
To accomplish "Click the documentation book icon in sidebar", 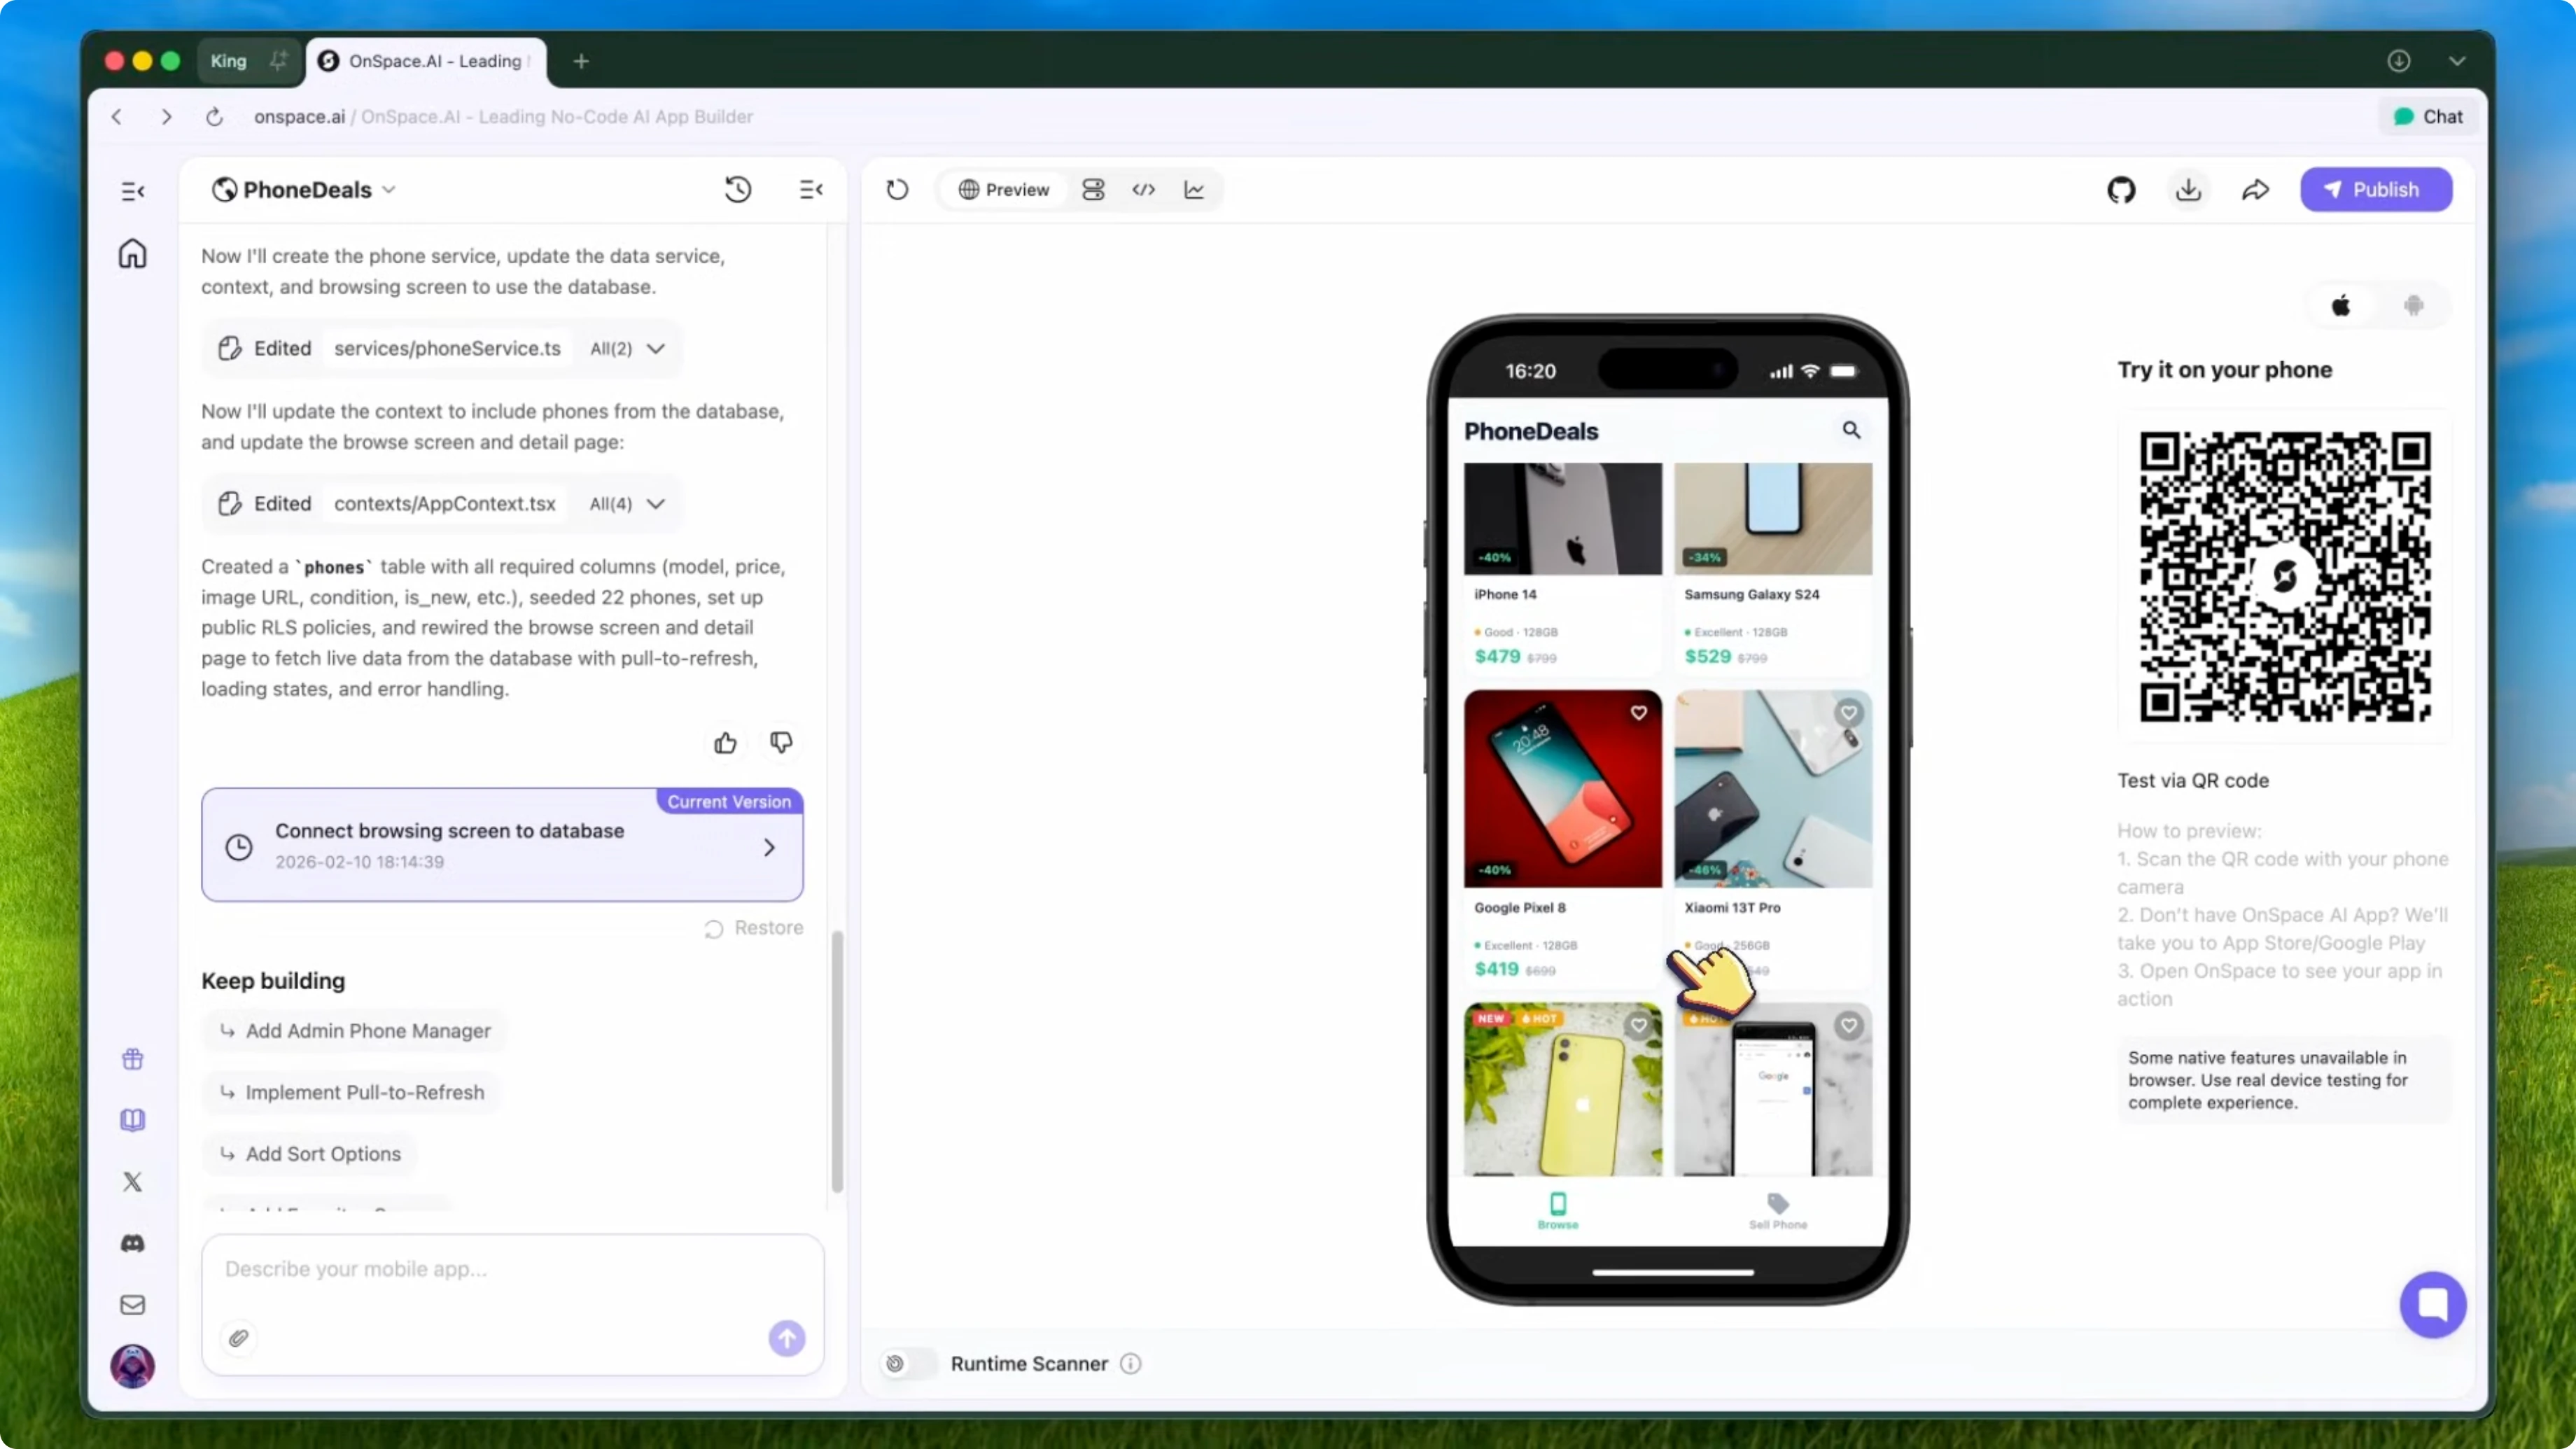I will pos(132,1119).
